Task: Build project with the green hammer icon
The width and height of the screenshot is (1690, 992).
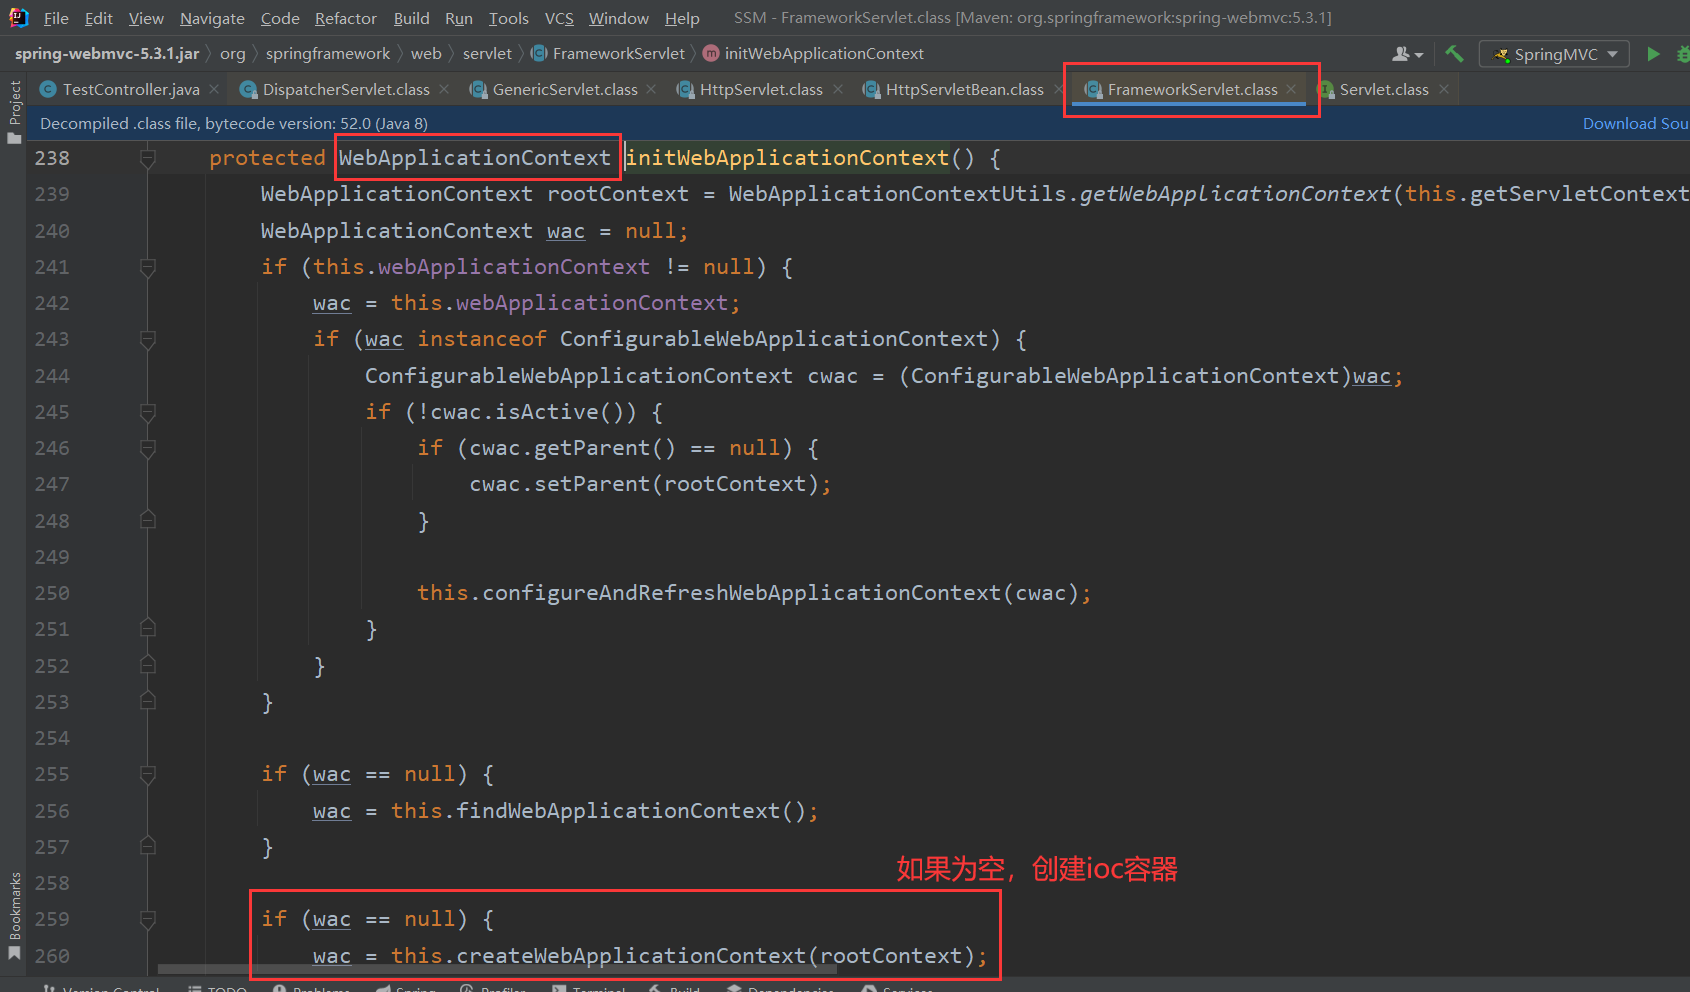Action: pos(1454,54)
